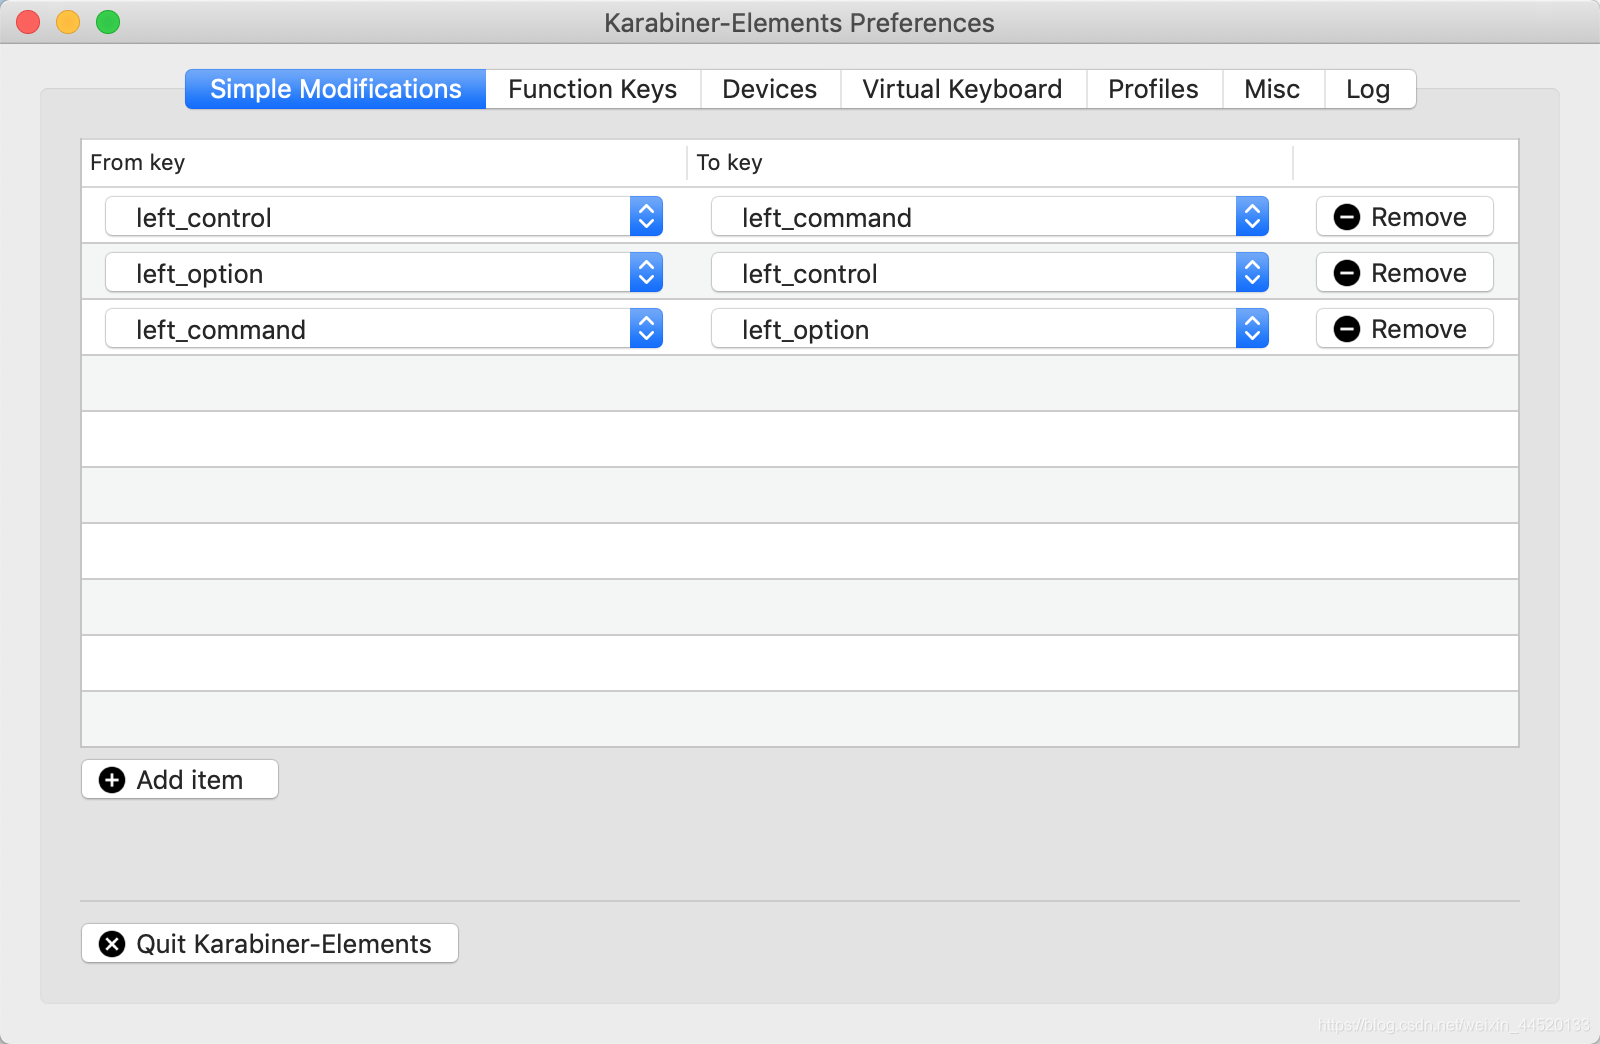Image resolution: width=1600 pixels, height=1044 pixels.
Task: Click the minus icon on left_command row's Remove
Action: coord(1347,329)
